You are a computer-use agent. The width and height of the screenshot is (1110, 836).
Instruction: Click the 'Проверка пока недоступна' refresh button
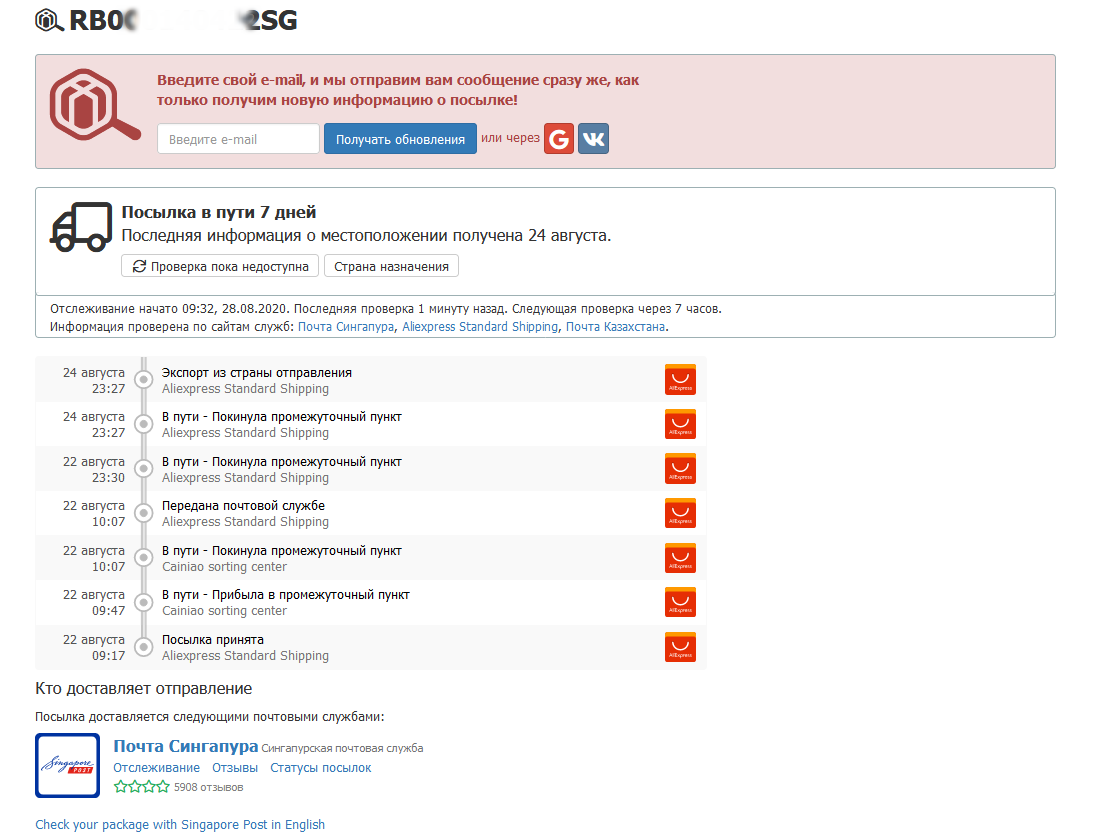coord(220,266)
